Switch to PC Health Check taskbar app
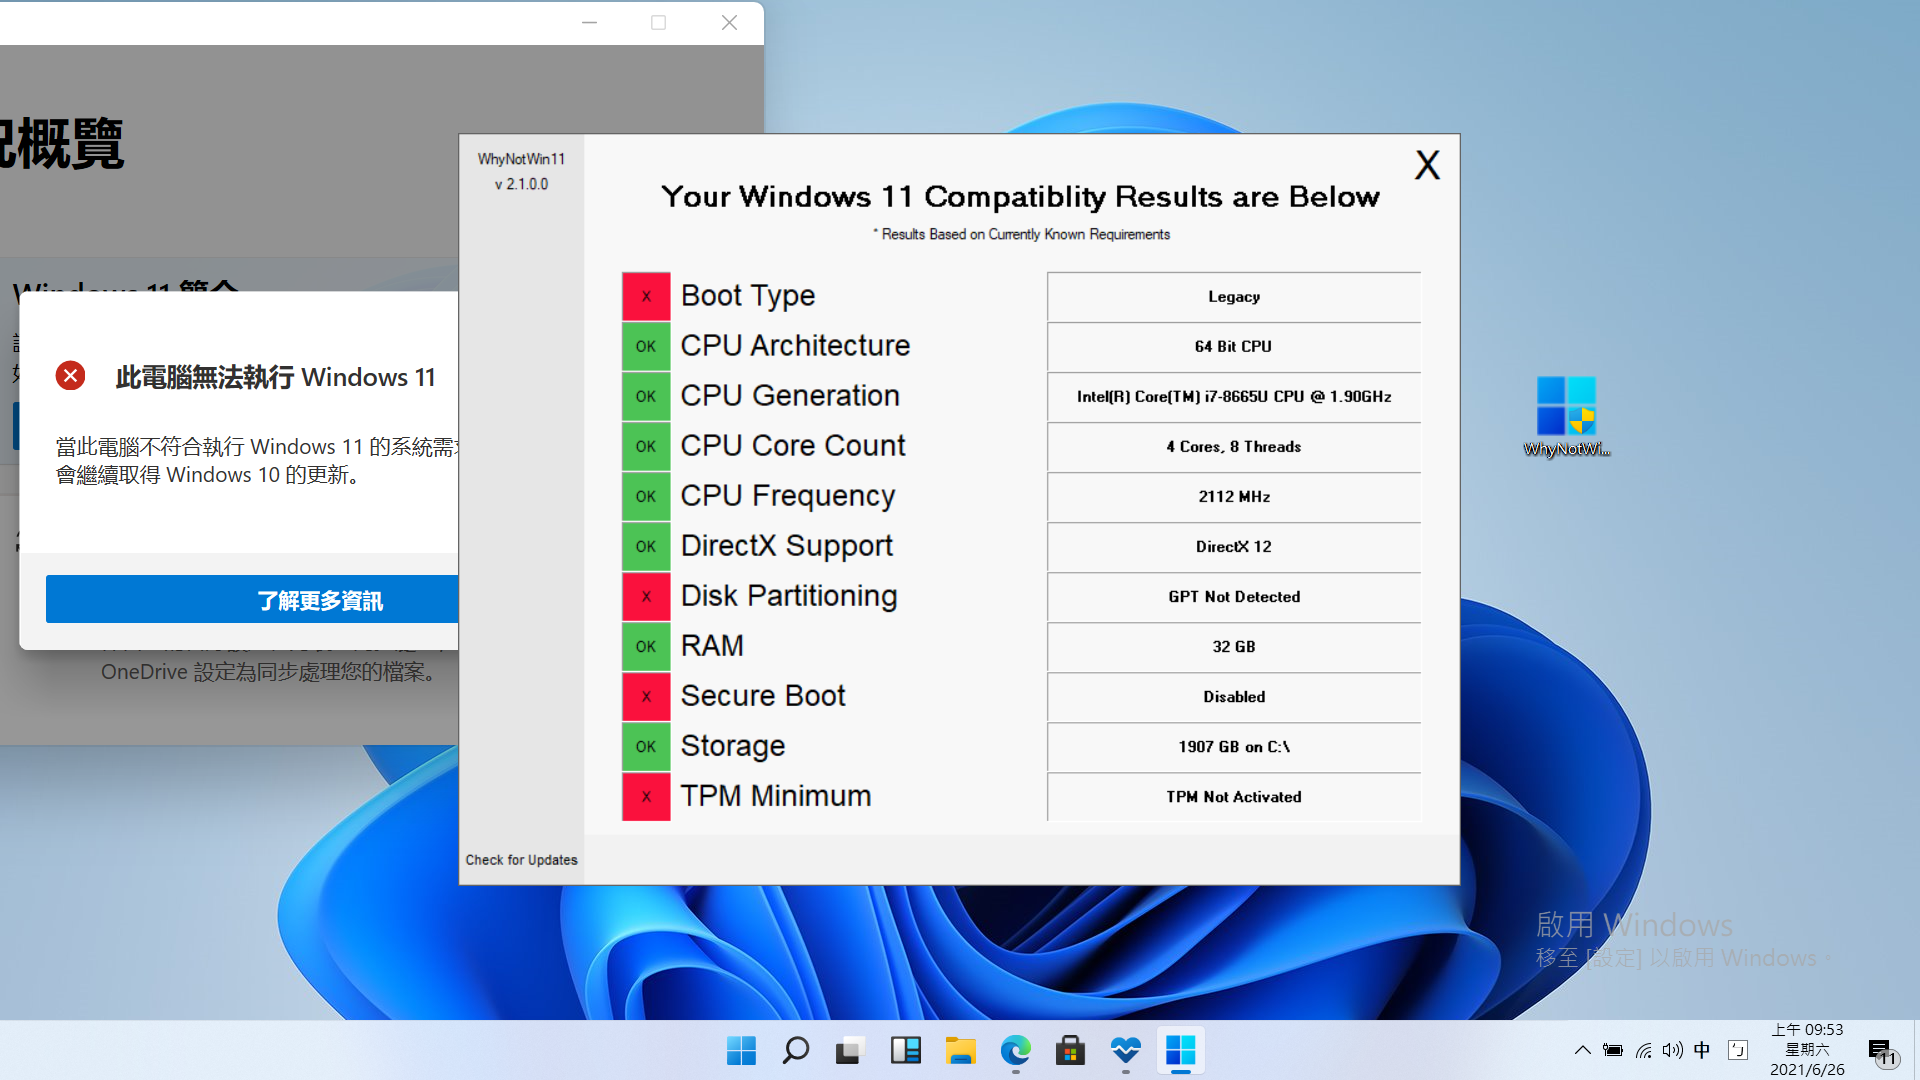 [x=1125, y=1051]
